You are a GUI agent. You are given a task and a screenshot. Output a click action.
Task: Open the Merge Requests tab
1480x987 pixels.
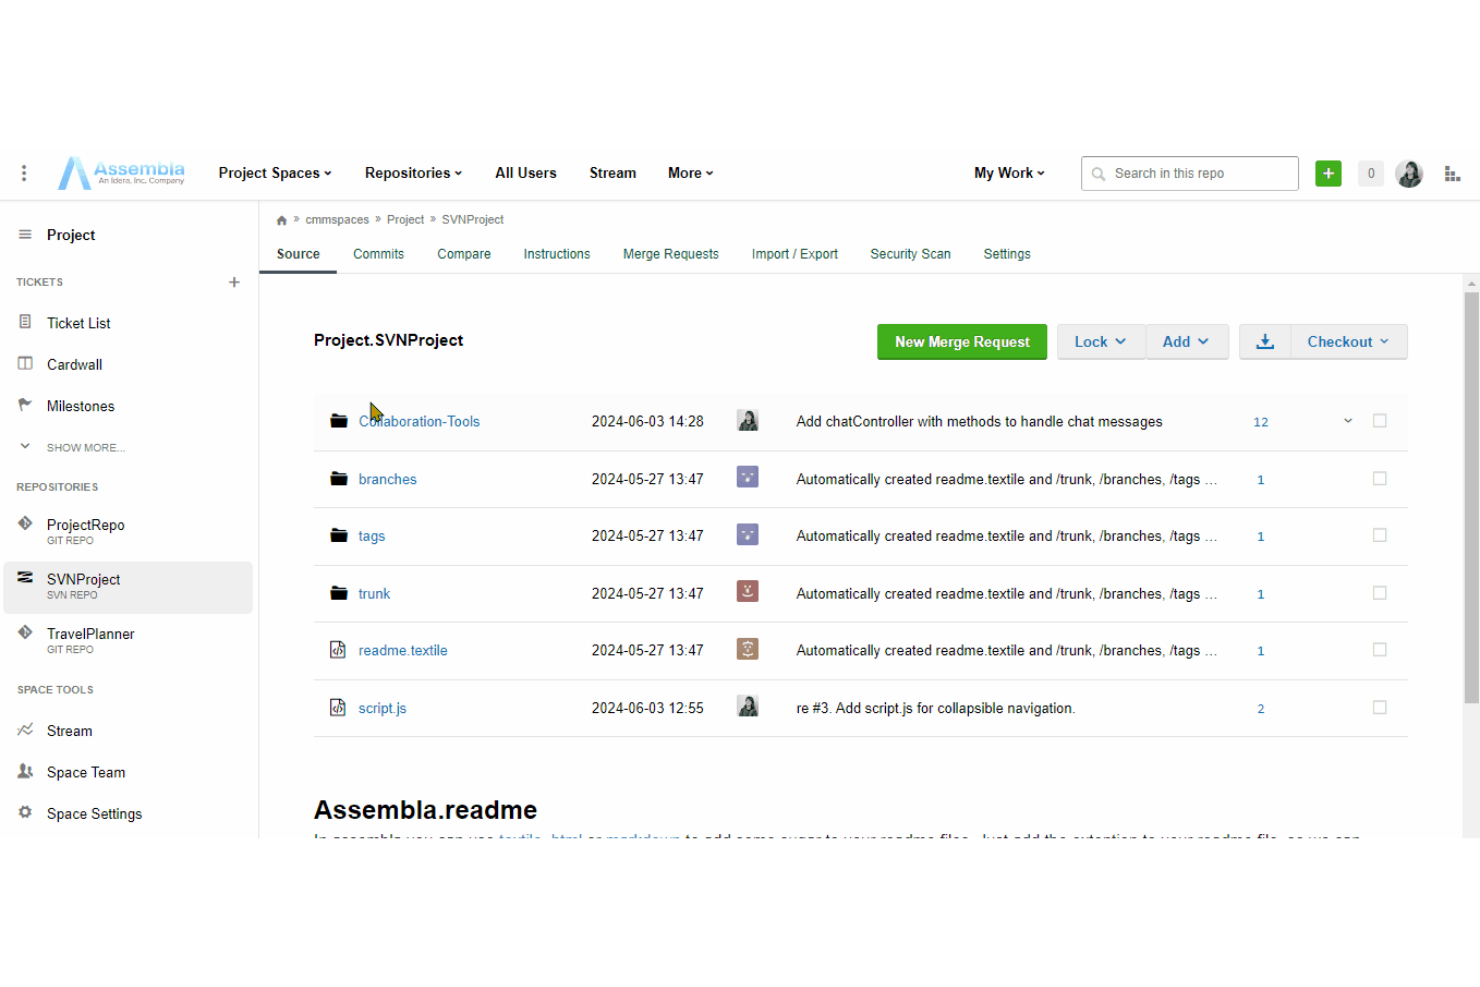tap(671, 253)
